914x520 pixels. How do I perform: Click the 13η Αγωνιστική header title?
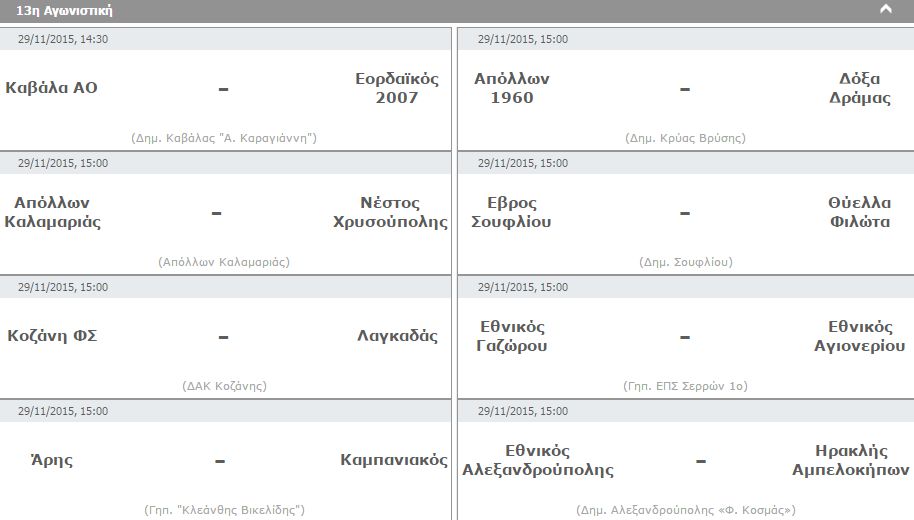[x=64, y=10]
